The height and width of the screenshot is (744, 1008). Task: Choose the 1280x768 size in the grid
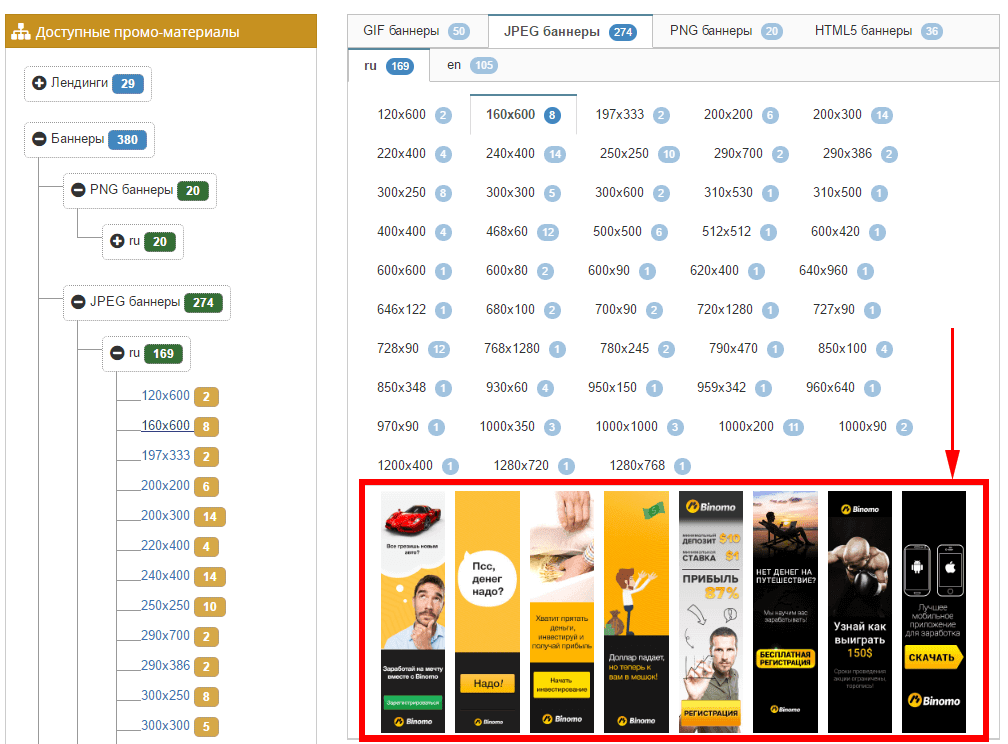[649, 466]
